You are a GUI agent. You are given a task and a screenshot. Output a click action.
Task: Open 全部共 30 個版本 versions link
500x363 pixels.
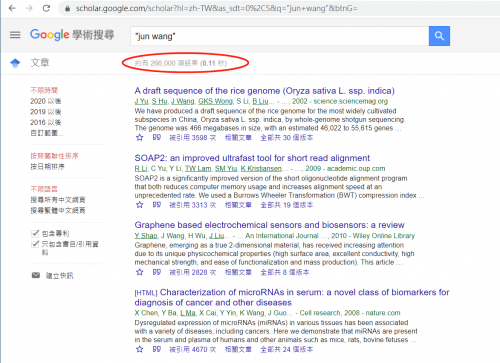tap(287, 137)
